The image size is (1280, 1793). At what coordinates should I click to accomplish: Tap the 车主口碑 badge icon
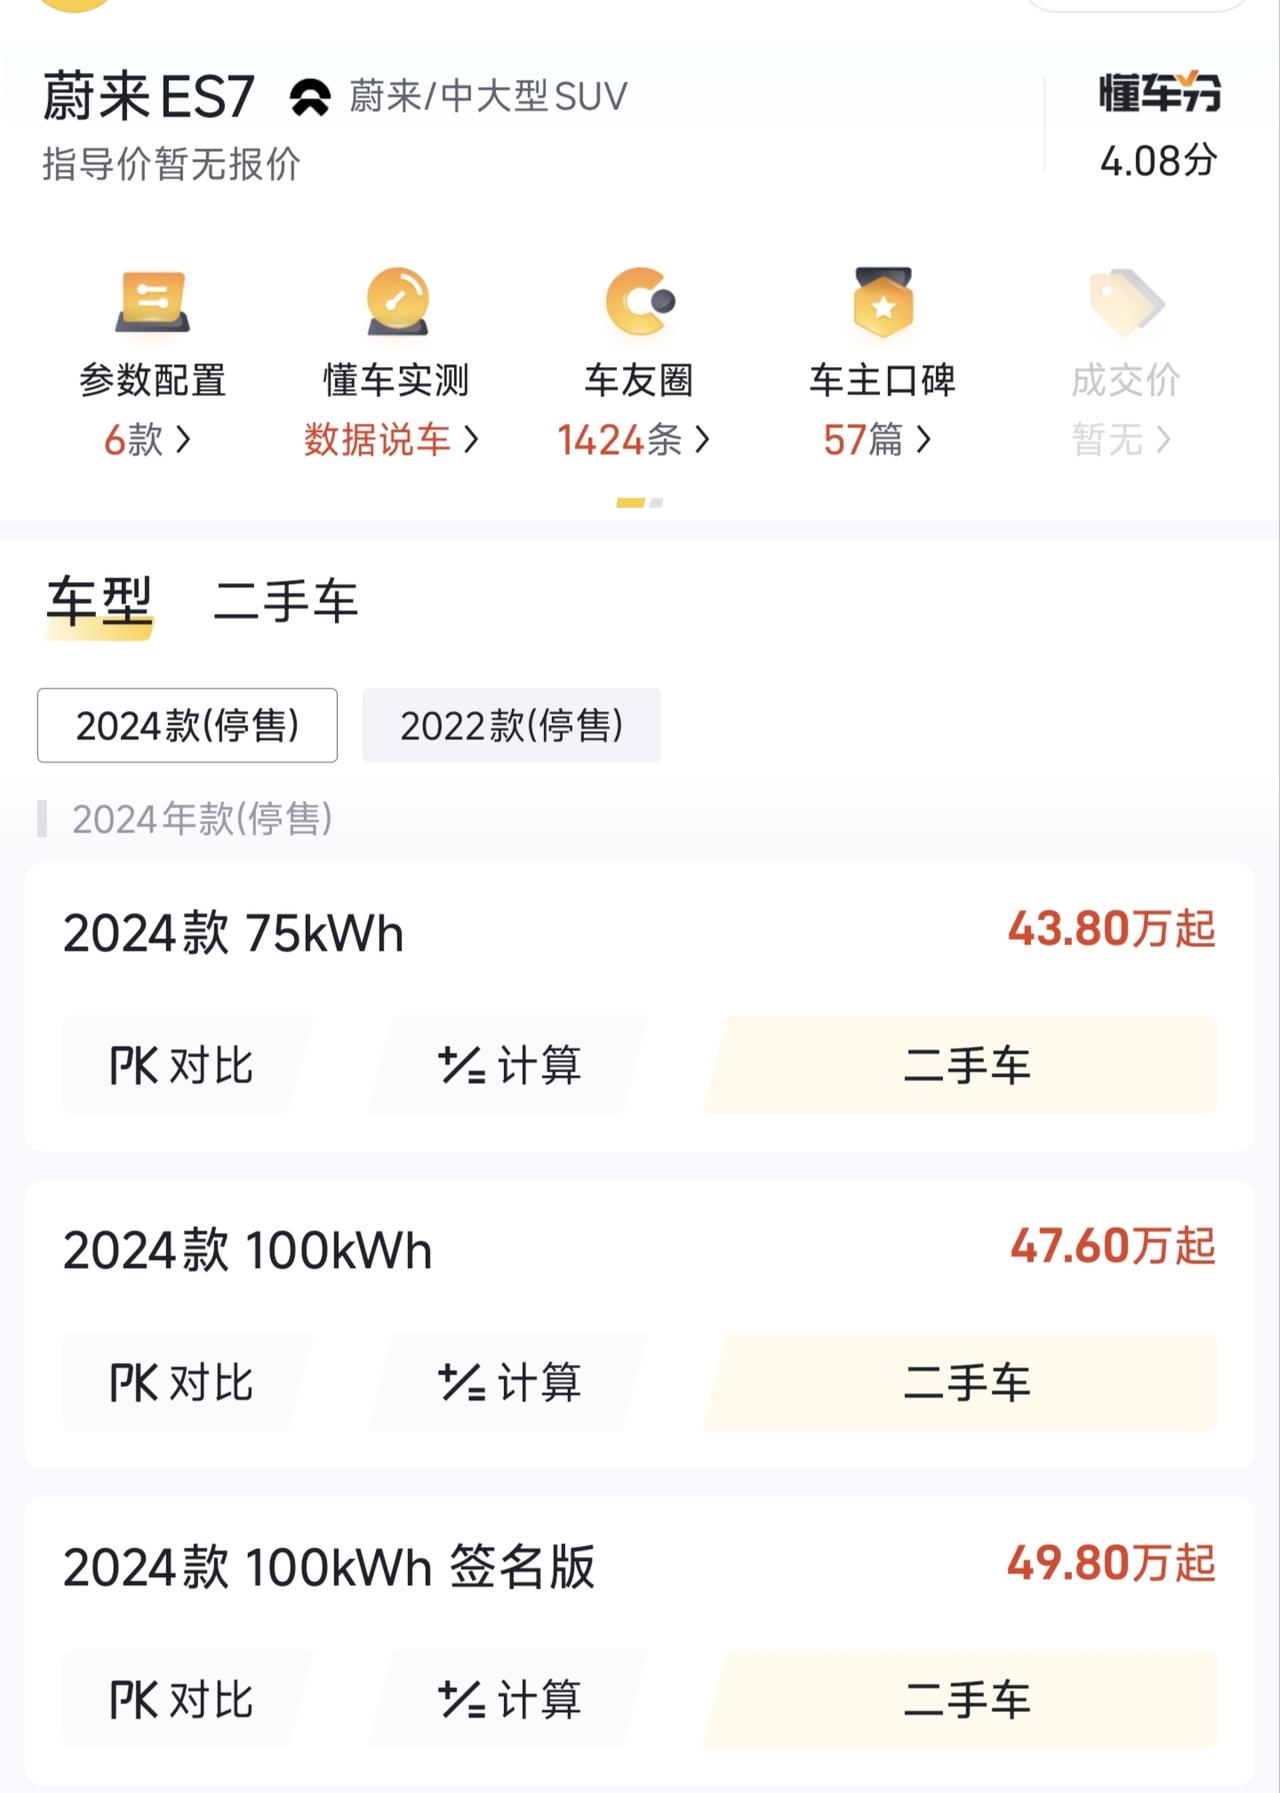point(883,301)
